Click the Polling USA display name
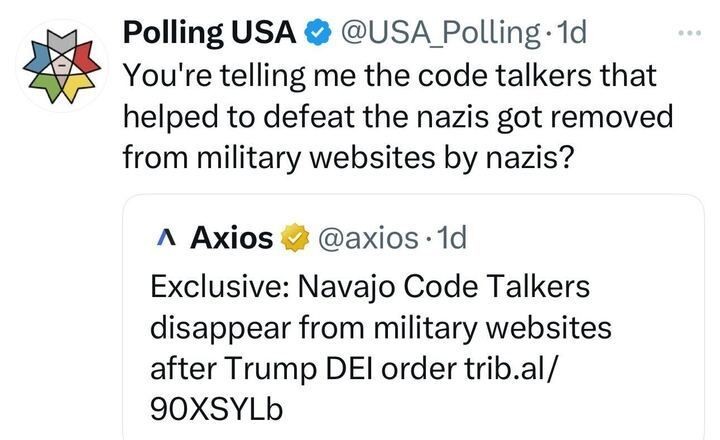Viewport: 720px width, 440px height. click(x=208, y=32)
